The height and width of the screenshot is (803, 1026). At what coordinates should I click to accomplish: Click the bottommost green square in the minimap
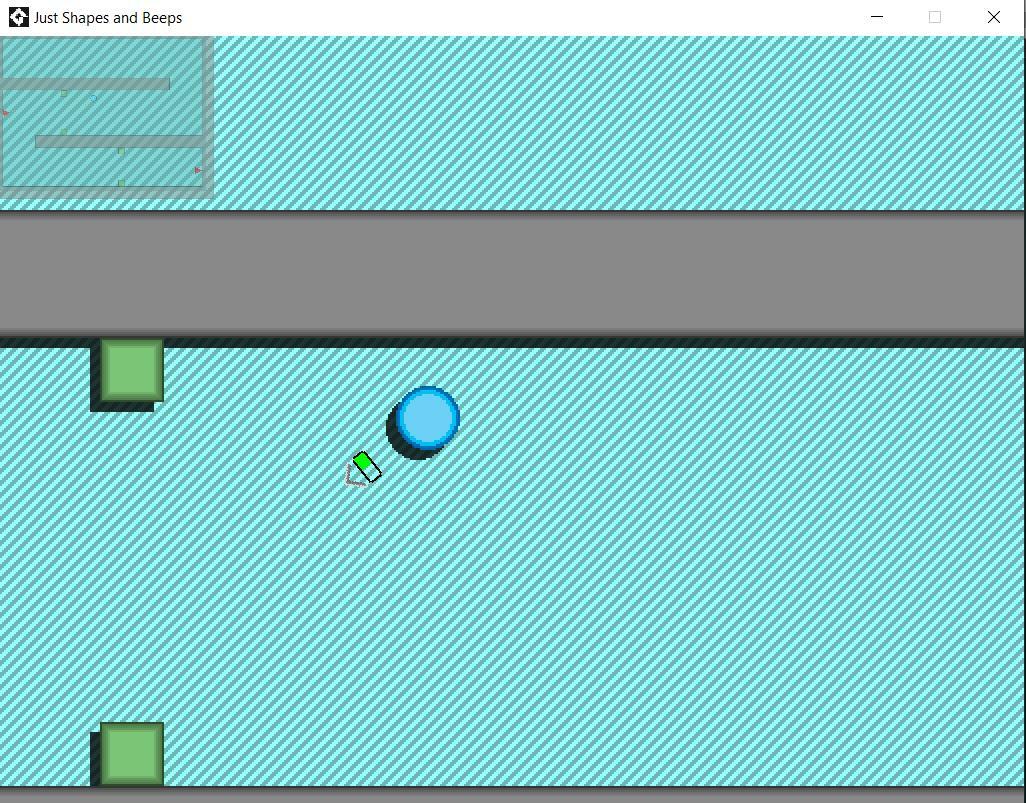pyautogui.click(x=122, y=183)
